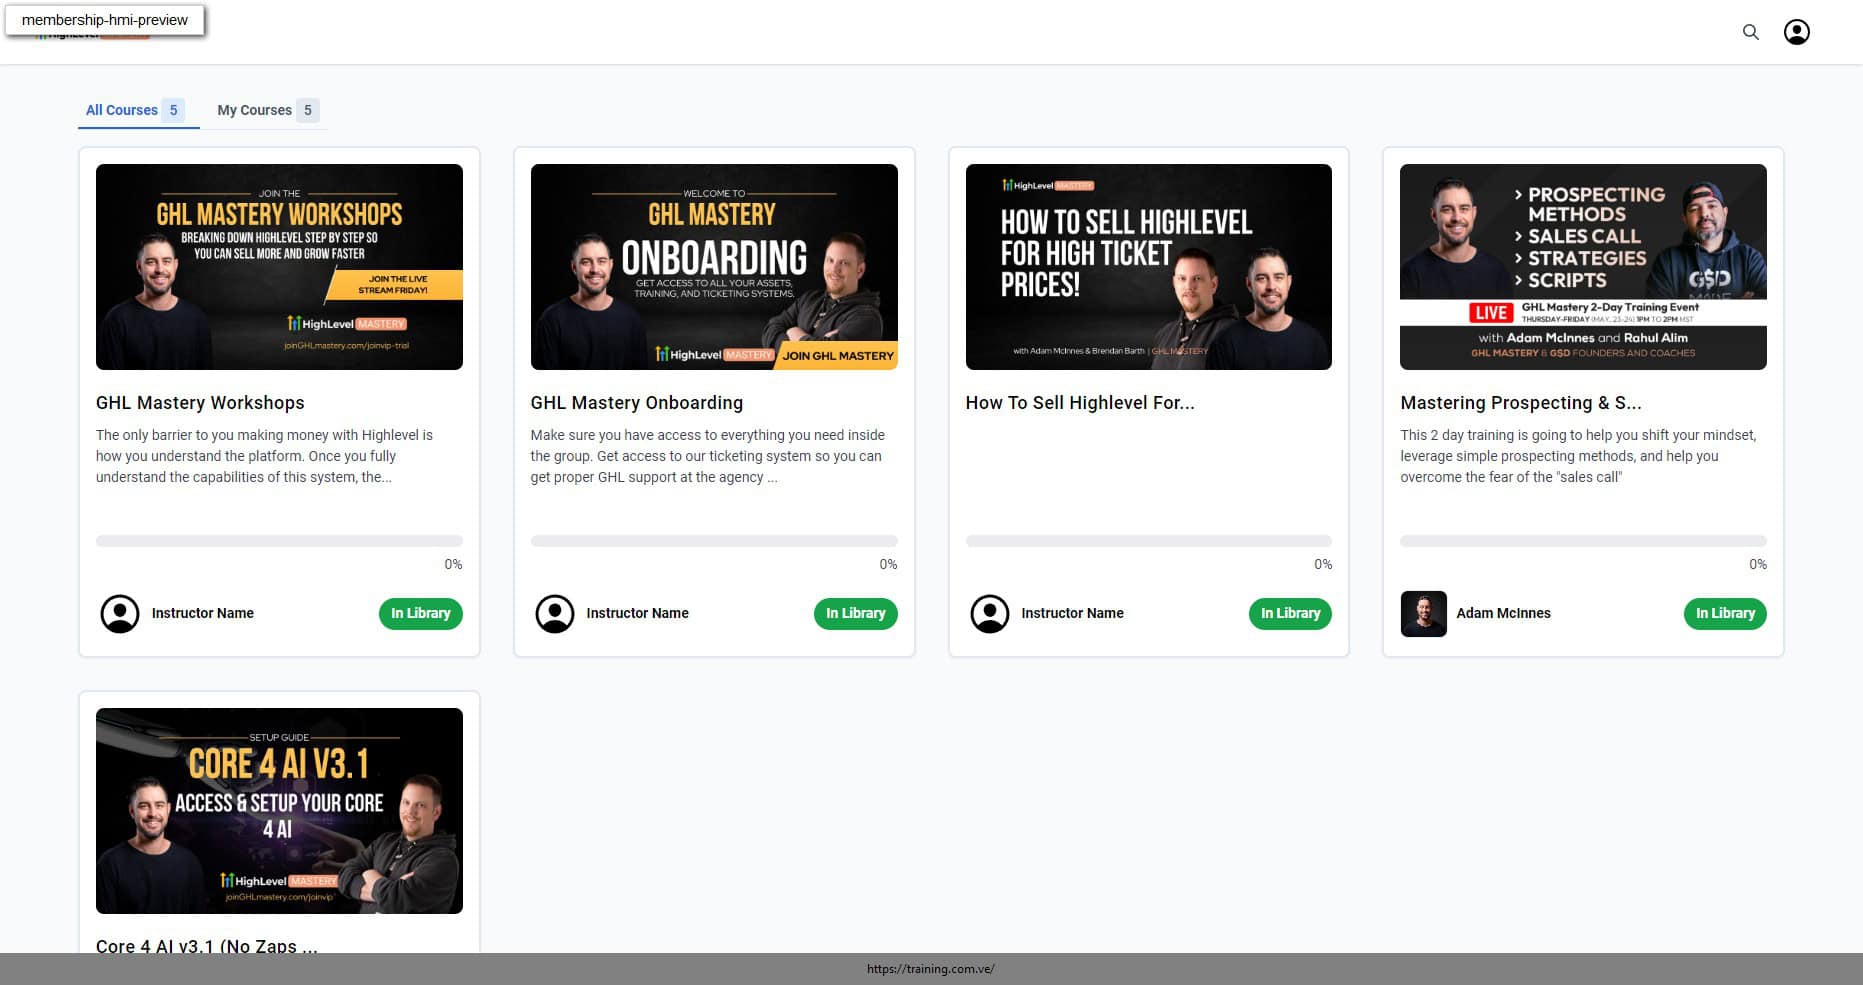1863x985 pixels.
Task: Click In Library on GHL Mastery Onboarding
Action: pos(855,613)
